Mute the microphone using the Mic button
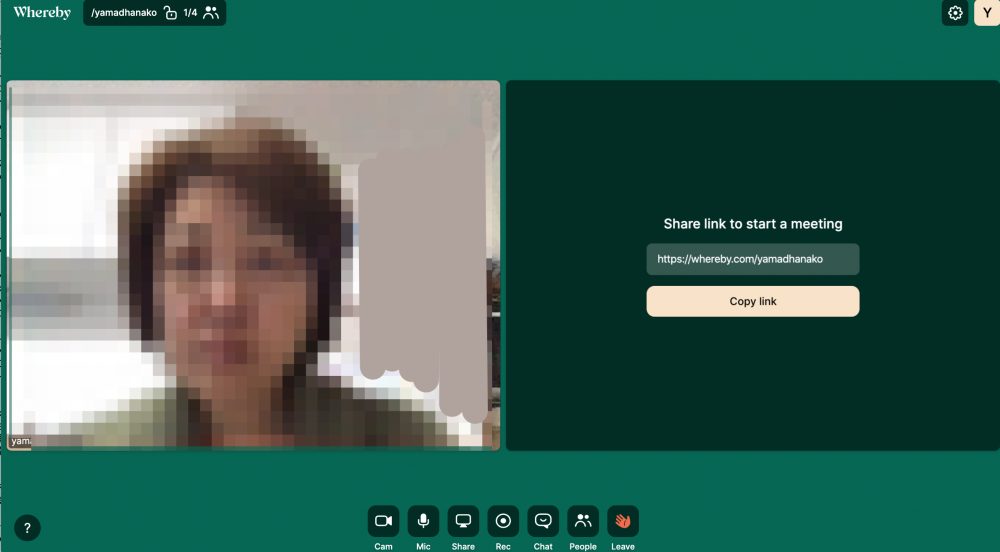This screenshot has width=1000, height=552. coord(423,521)
